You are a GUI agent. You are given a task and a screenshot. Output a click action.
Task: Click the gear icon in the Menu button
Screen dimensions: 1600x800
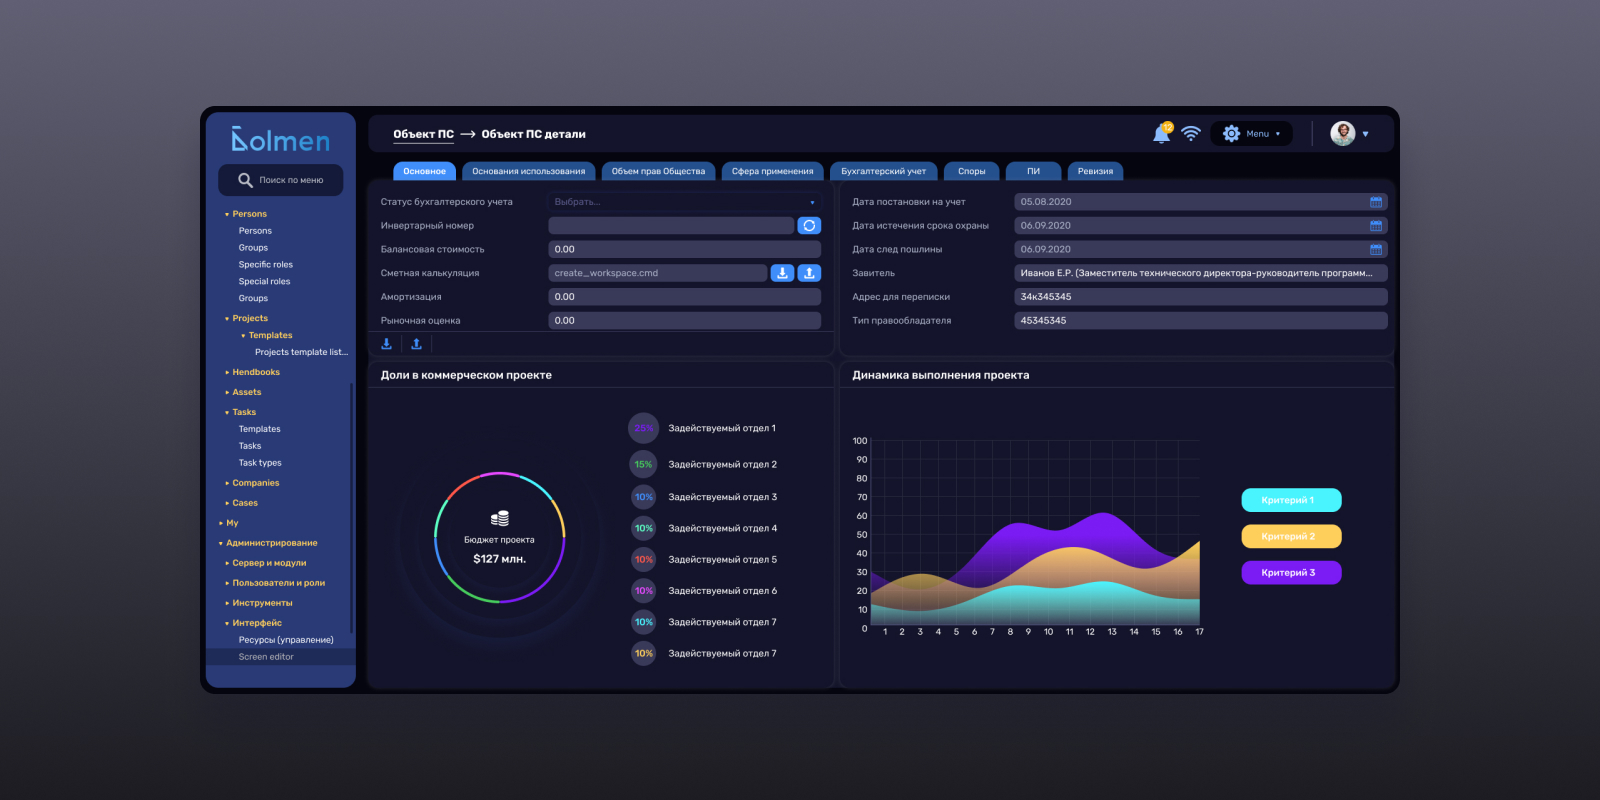point(1231,133)
